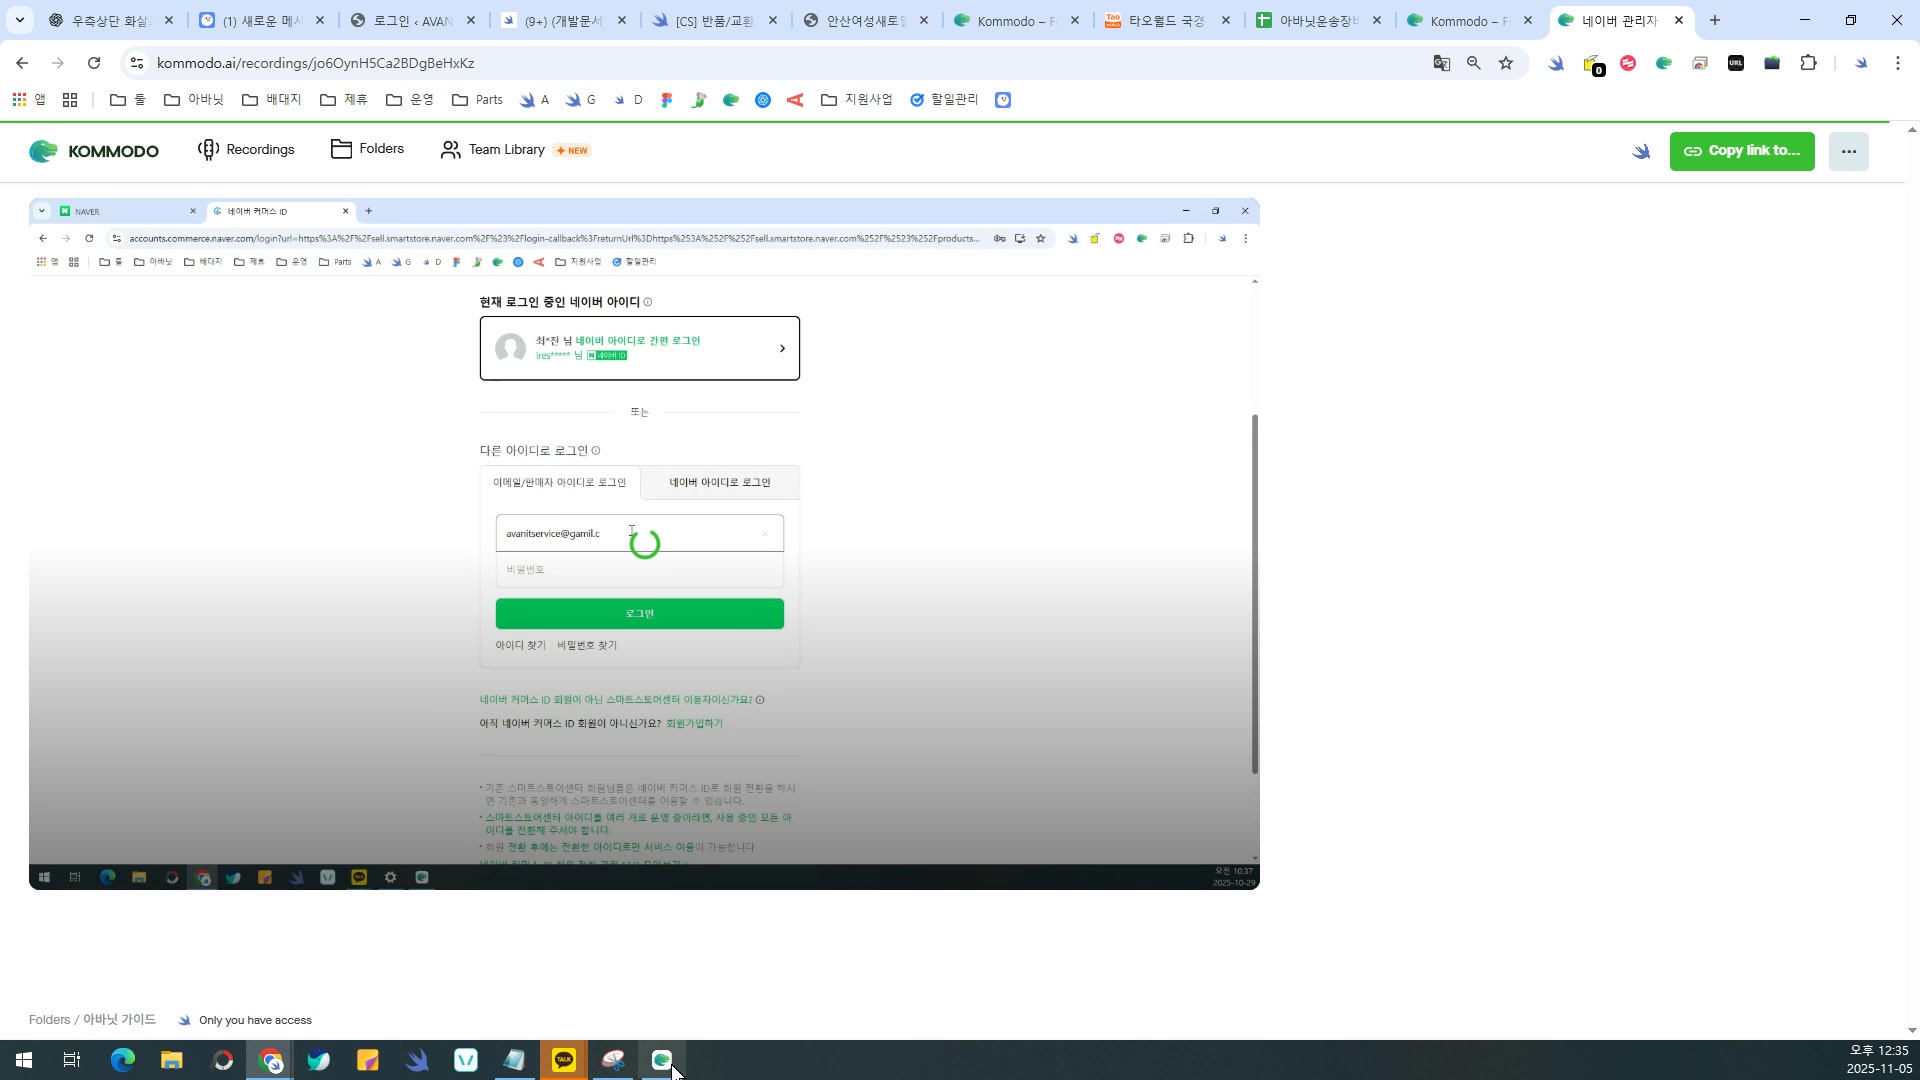The image size is (1920, 1080).
Task: Open the taskbar clock and date
Action: click(x=1878, y=1060)
